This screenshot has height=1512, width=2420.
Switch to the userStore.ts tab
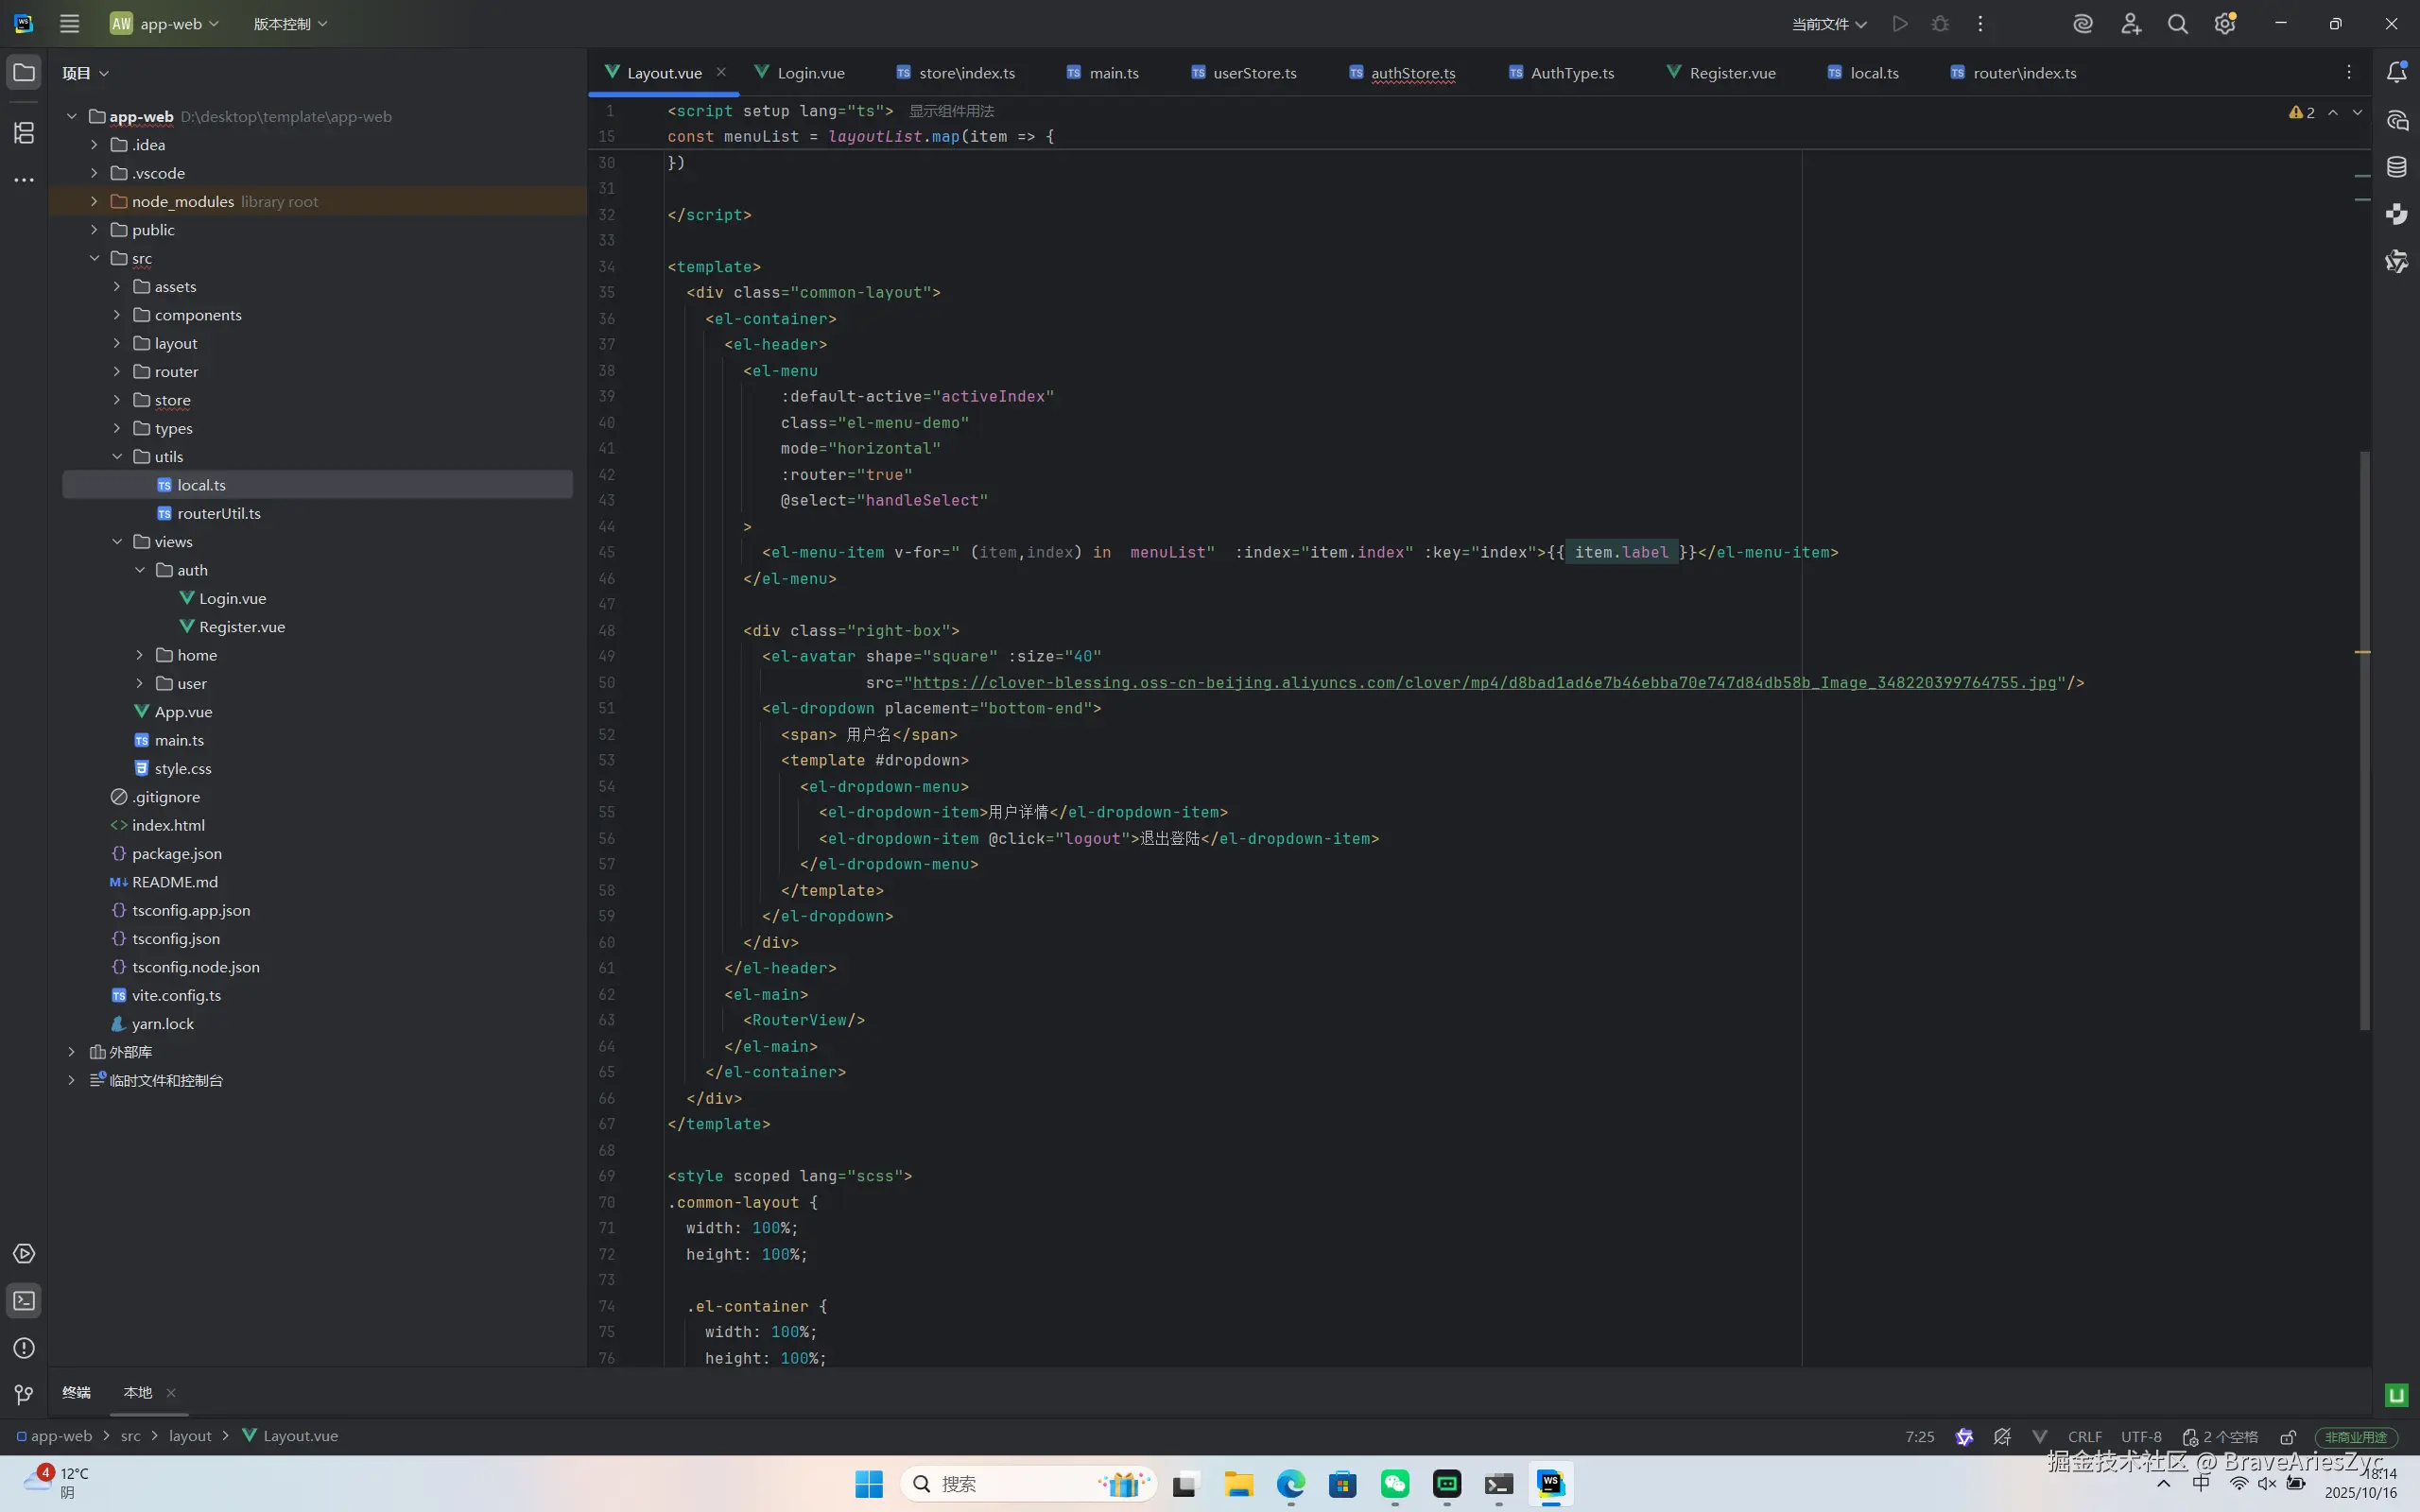[1253, 73]
